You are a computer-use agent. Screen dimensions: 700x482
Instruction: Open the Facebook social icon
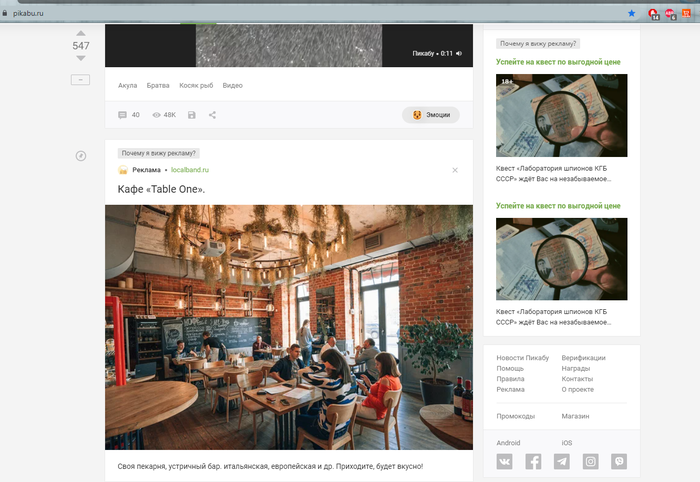tap(533, 461)
